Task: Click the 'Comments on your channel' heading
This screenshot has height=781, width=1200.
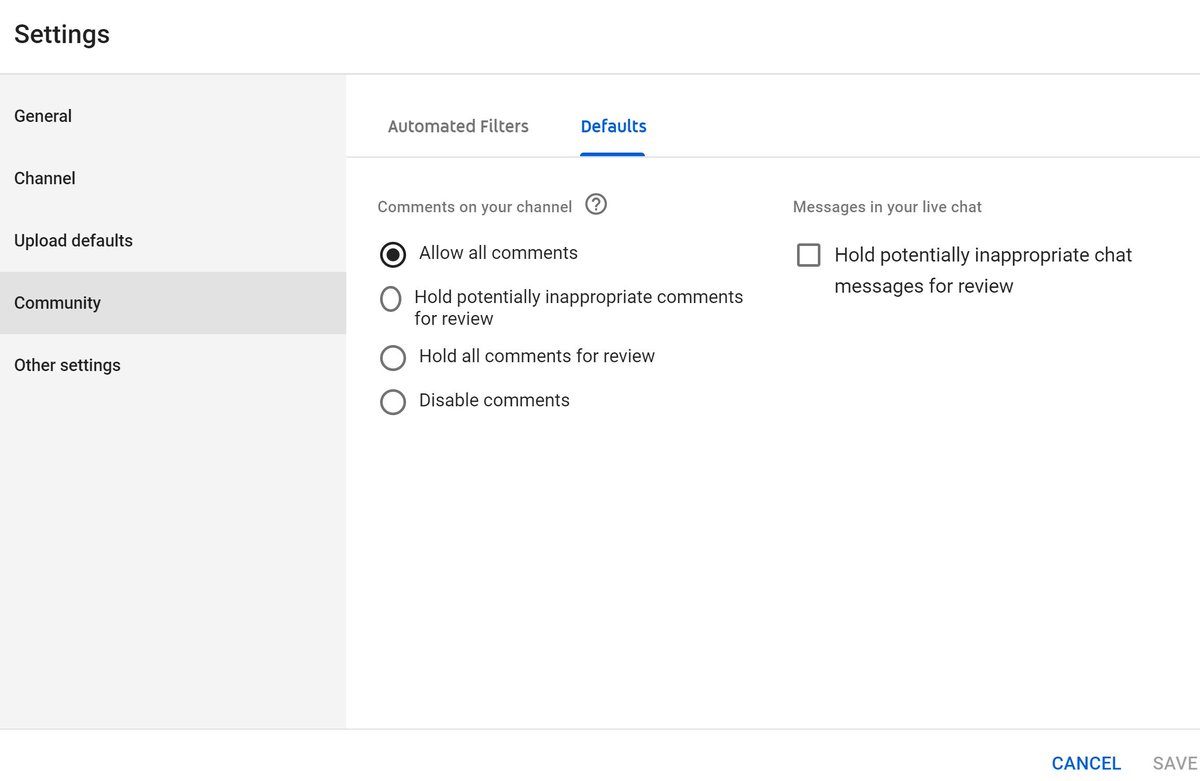Action: [475, 207]
